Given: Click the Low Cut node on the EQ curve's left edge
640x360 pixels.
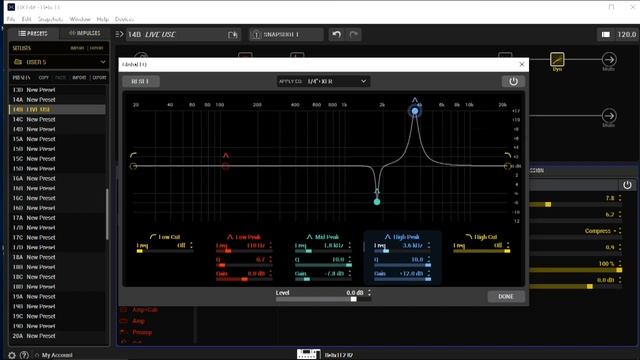Looking at the screenshot, I should pyautogui.click(x=133, y=166).
